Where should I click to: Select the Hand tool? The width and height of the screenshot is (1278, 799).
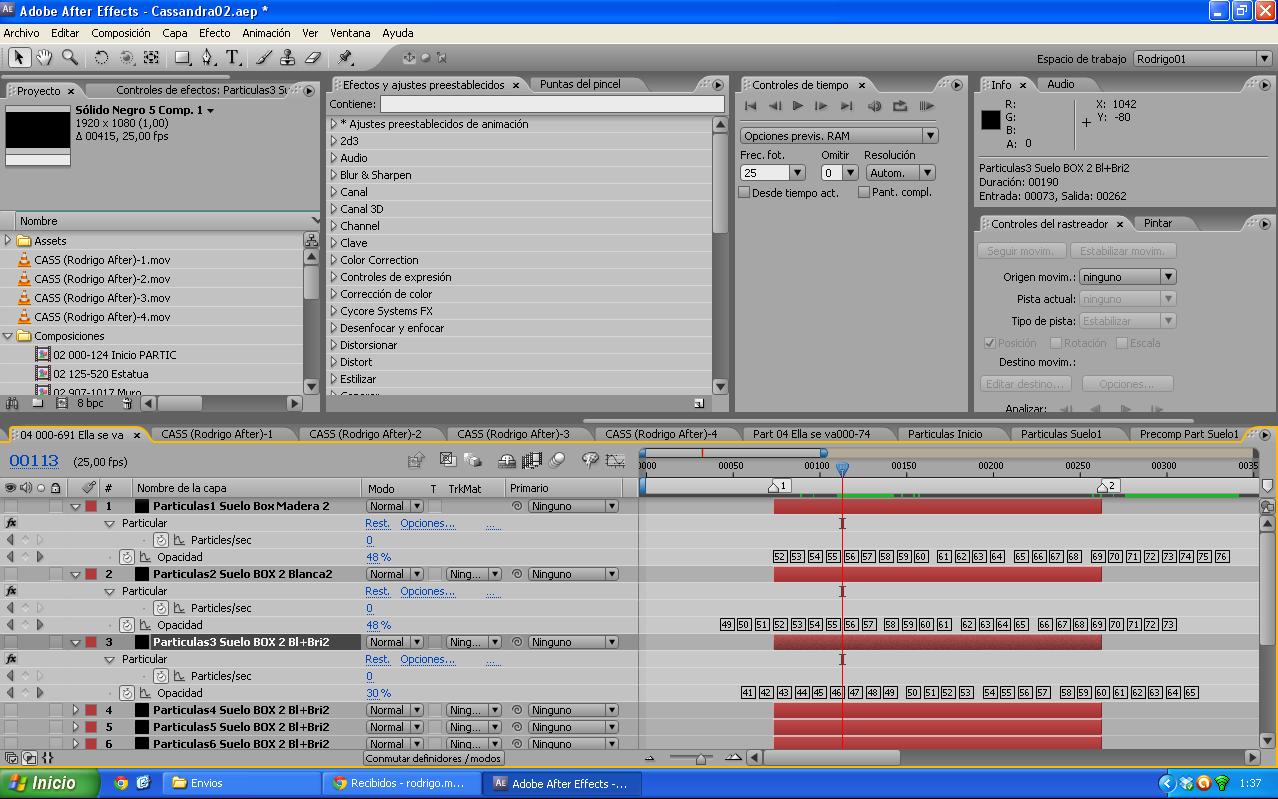[44, 58]
